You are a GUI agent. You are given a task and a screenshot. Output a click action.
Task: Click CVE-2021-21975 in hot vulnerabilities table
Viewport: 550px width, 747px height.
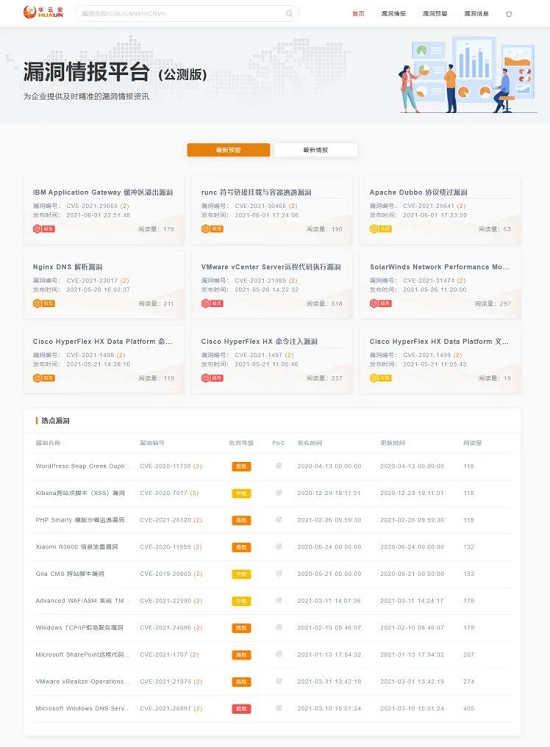165,682
